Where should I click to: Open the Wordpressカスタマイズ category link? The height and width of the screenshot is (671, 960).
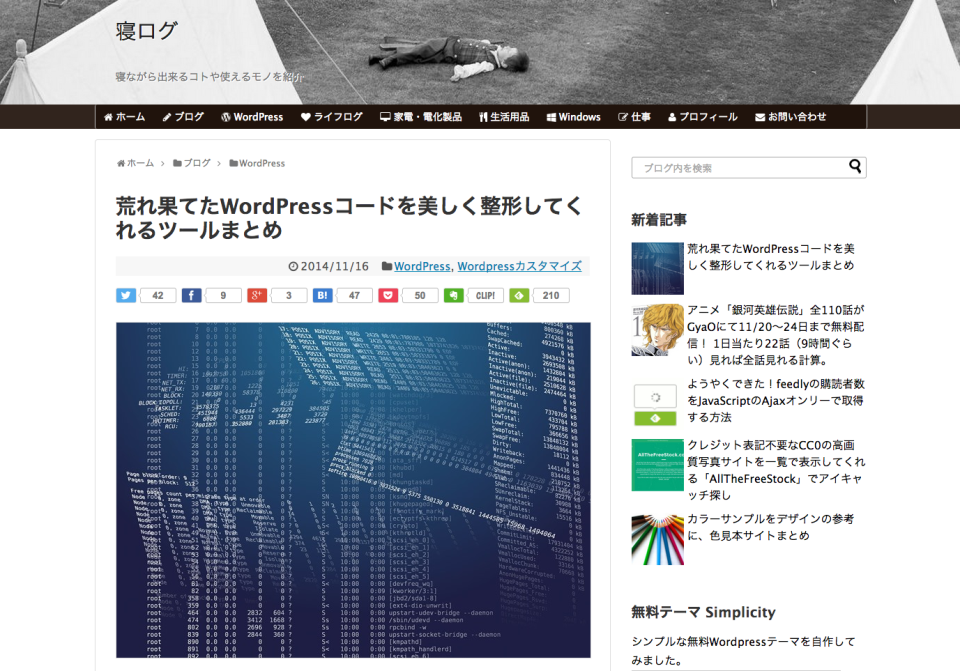coord(519,267)
